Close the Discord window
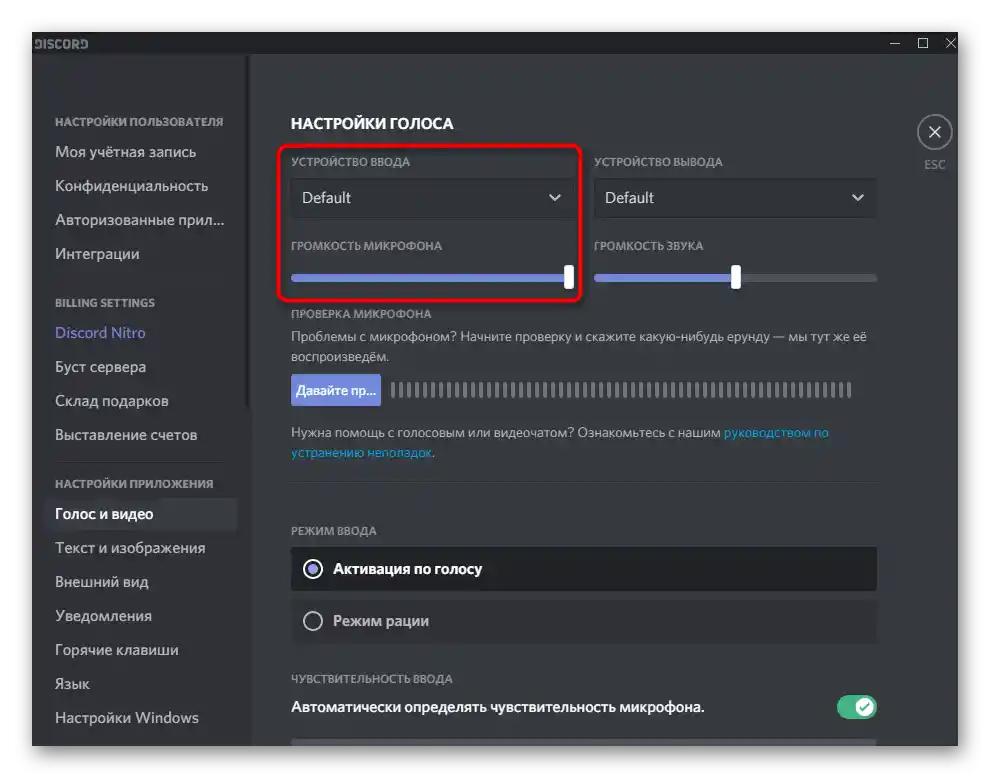Viewport: 990px width, 778px height. click(950, 43)
